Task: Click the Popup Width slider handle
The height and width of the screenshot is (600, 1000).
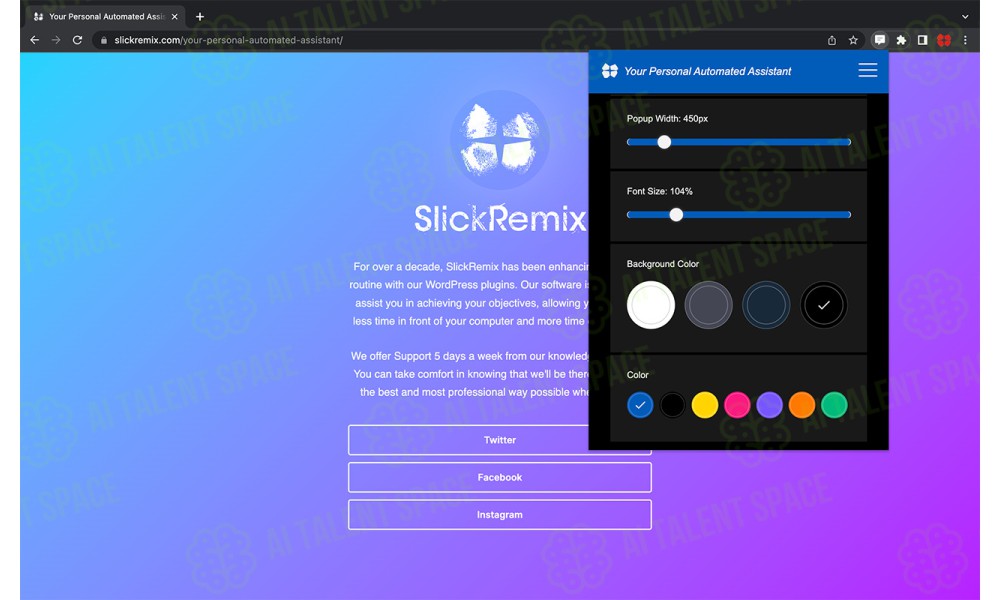Action: coord(664,142)
